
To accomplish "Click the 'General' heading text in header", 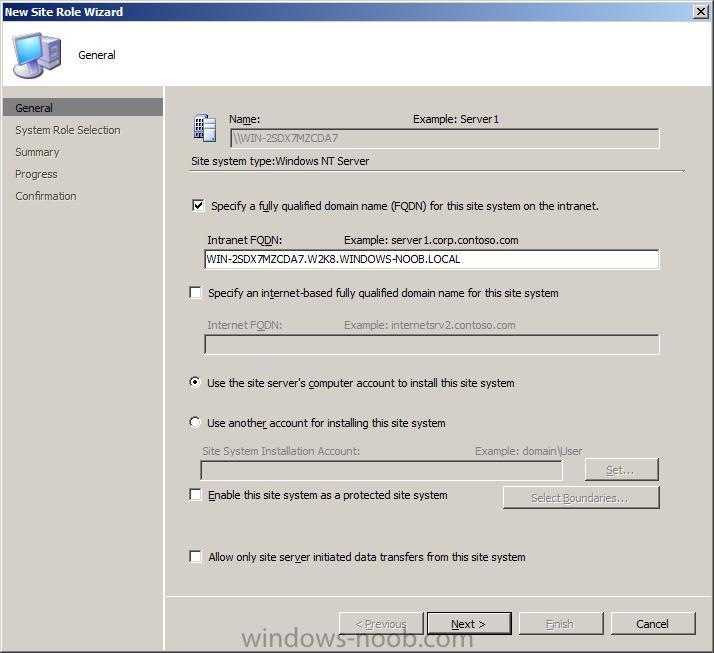I will coord(97,55).
